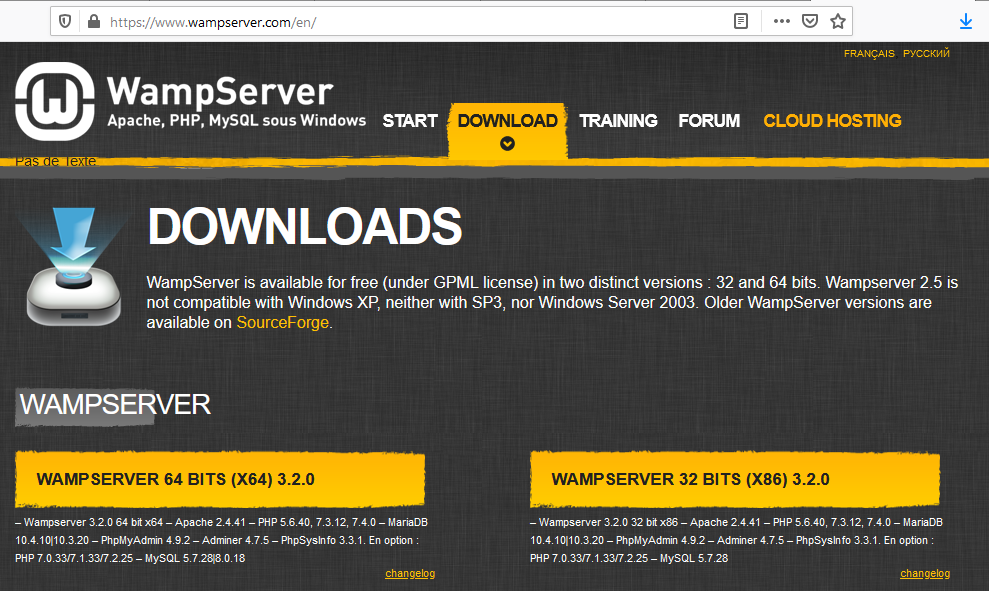989x591 pixels.
Task: Click the tracking protection shield icon
Action: point(65,21)
